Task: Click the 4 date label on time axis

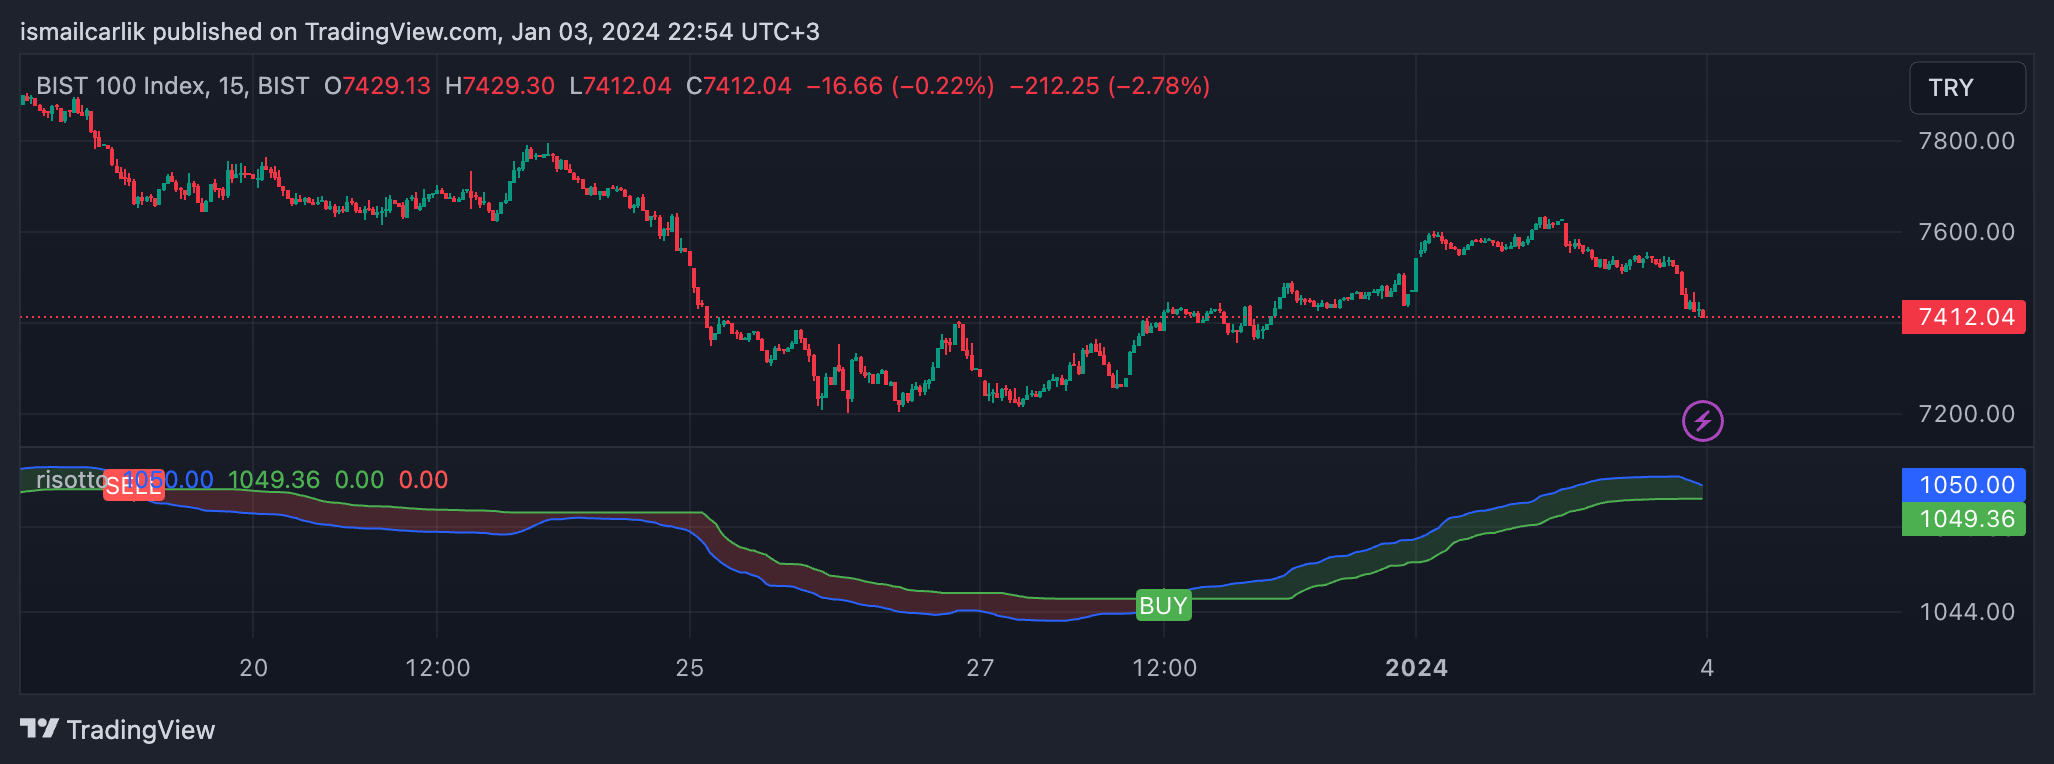Action: pos(1707,668)
